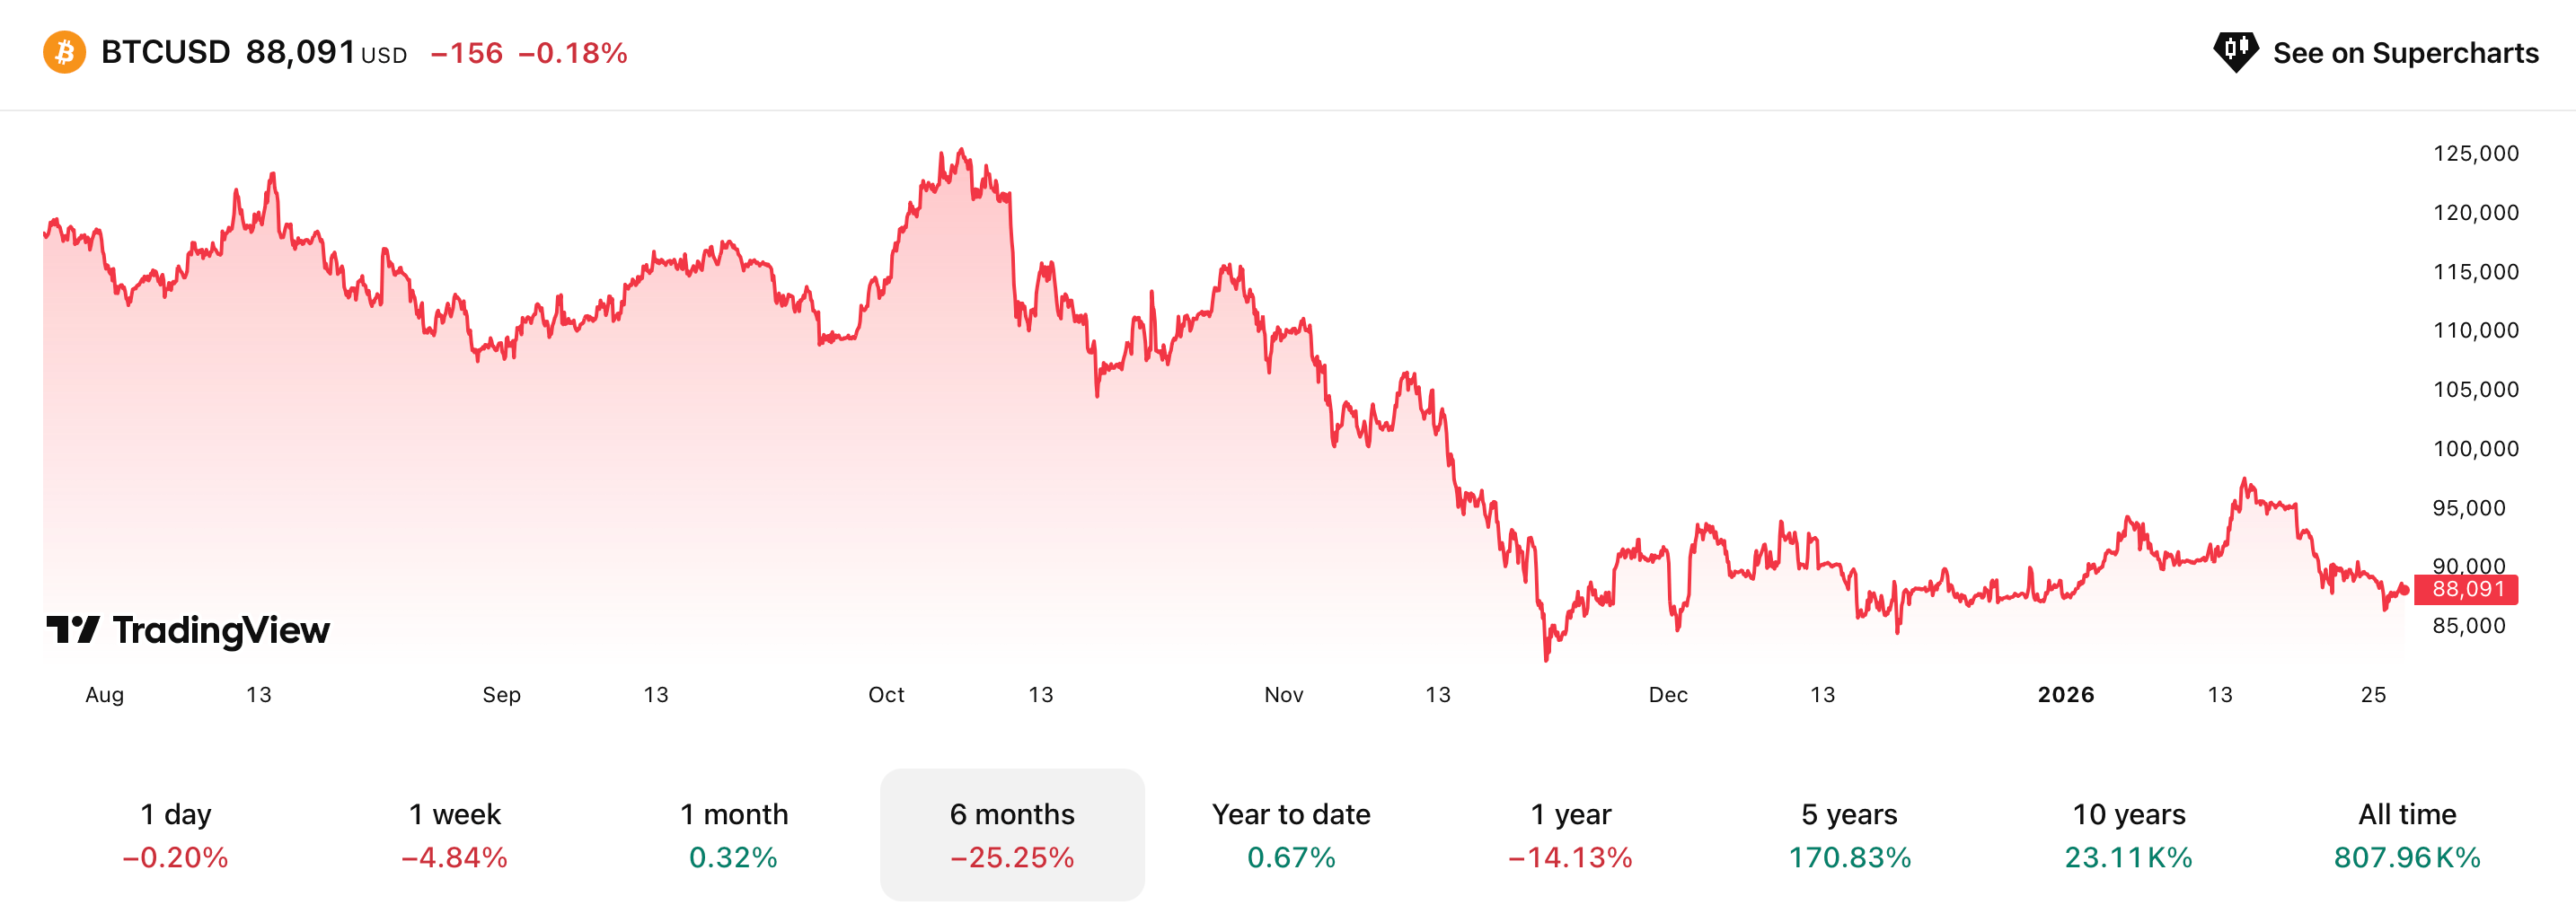2576x914 pixels.
Task: Select the All time range tab
Action: click(2406, 834)
